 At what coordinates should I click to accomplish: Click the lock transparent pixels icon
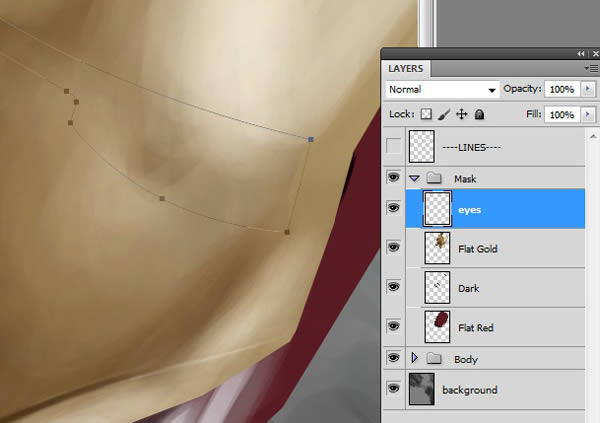(426, 114)
